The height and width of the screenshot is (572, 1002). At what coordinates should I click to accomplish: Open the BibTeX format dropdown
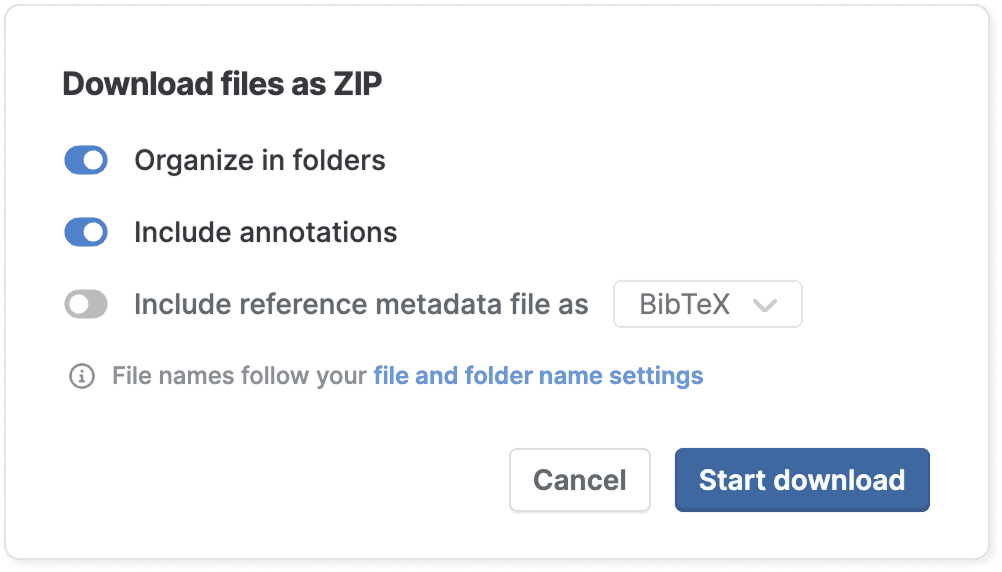tap(707, 305)
